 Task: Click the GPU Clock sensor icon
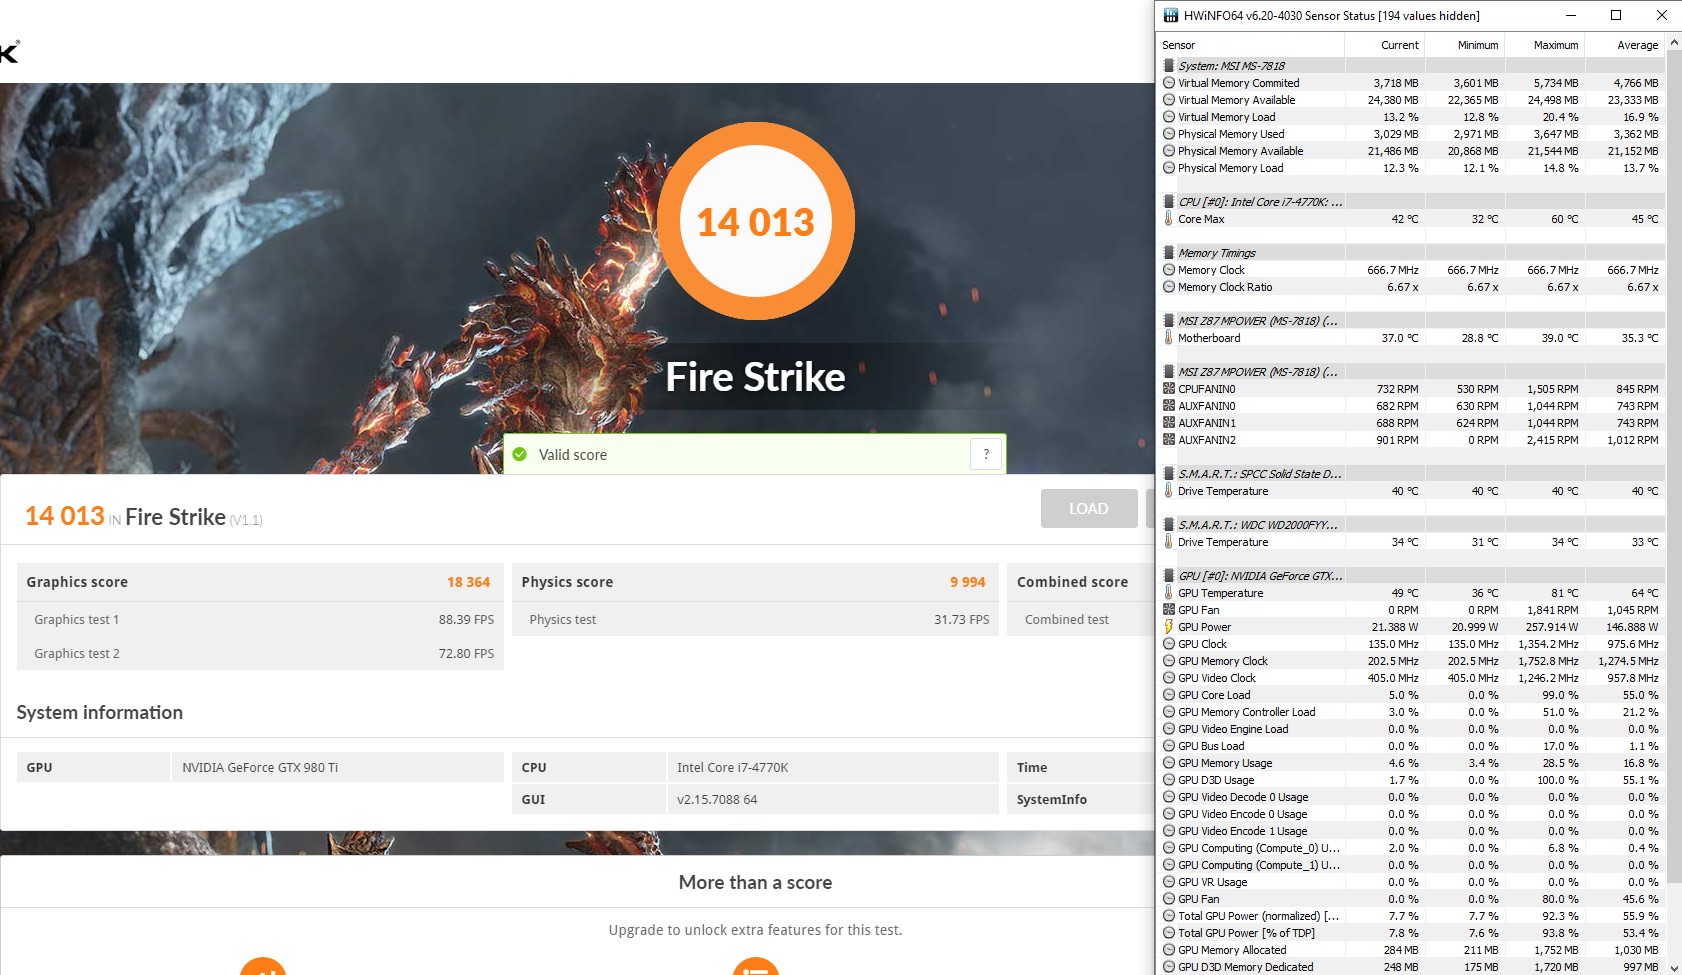[1169, 644]
